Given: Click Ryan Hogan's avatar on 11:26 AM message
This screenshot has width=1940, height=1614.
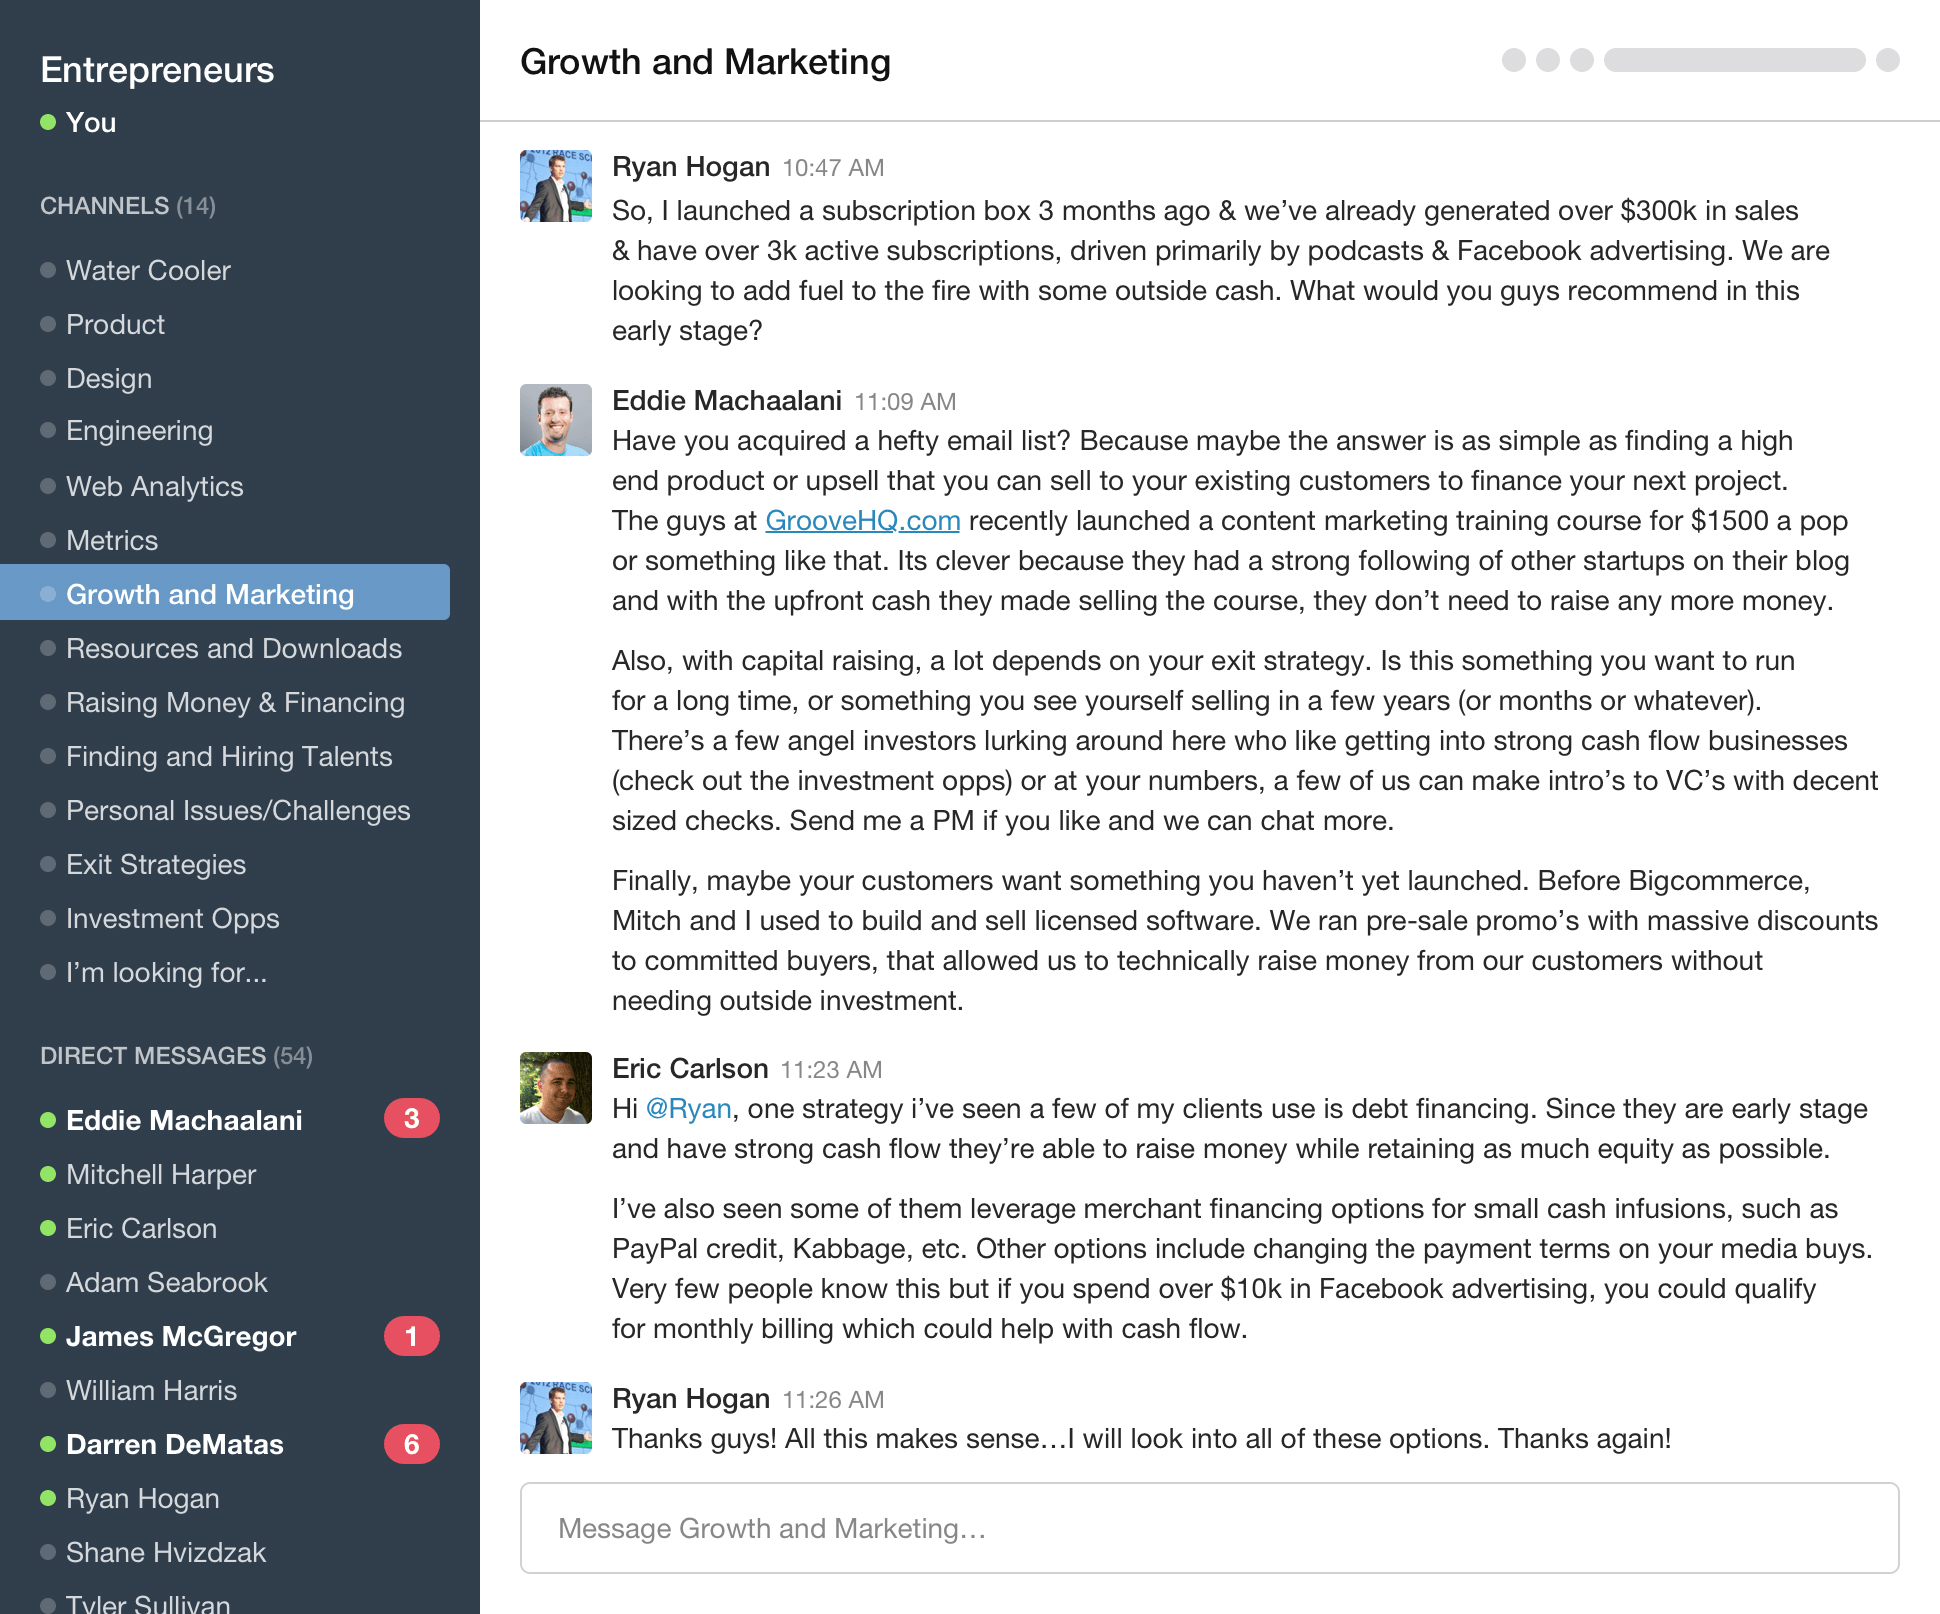Looking at the screenshot, I should 555,1418.
